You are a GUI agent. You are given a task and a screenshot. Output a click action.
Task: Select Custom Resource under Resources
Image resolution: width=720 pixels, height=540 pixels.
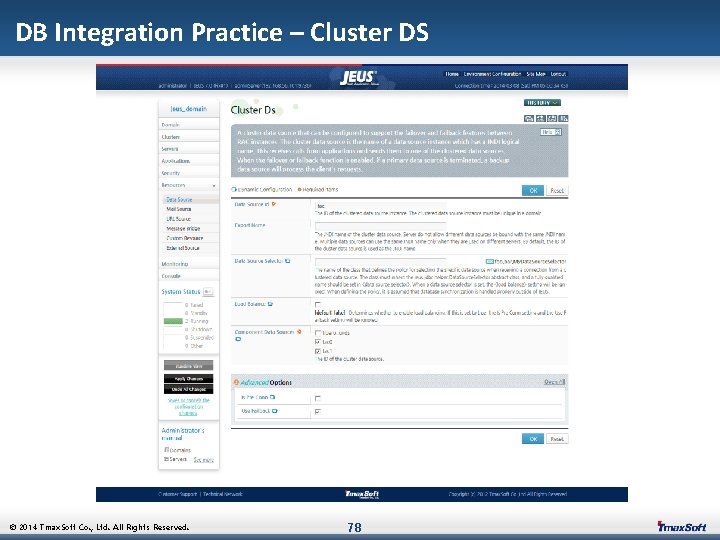(x=191, y=238)
